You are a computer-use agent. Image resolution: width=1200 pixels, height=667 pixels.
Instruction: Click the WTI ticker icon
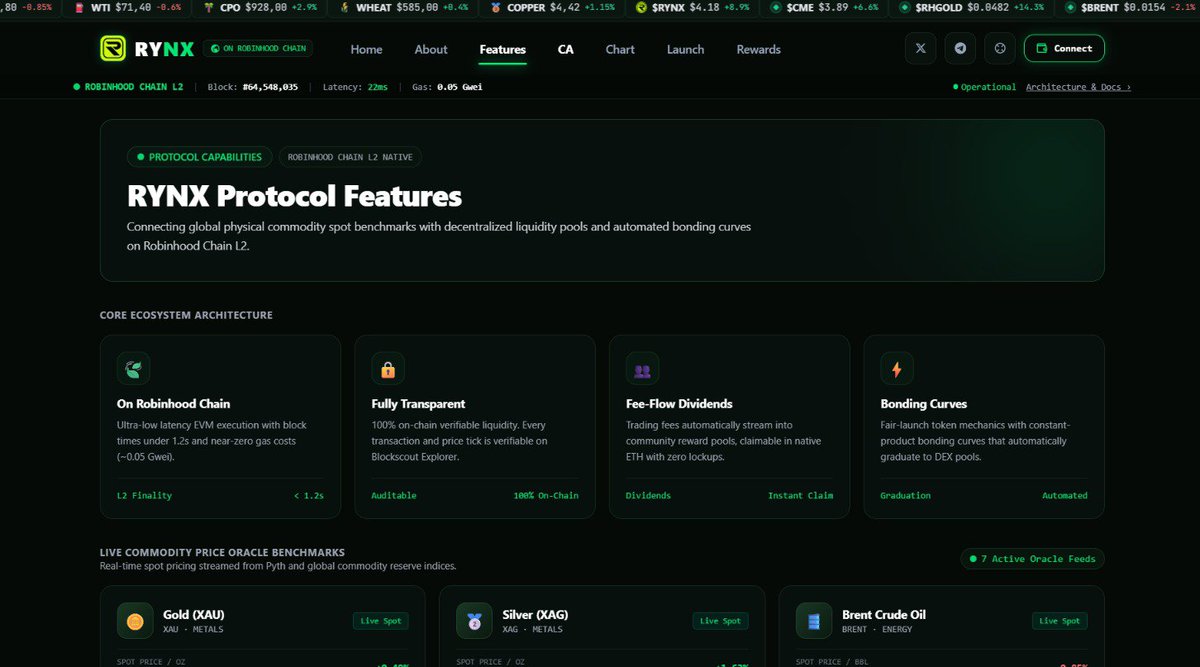[x=80, y=8]
